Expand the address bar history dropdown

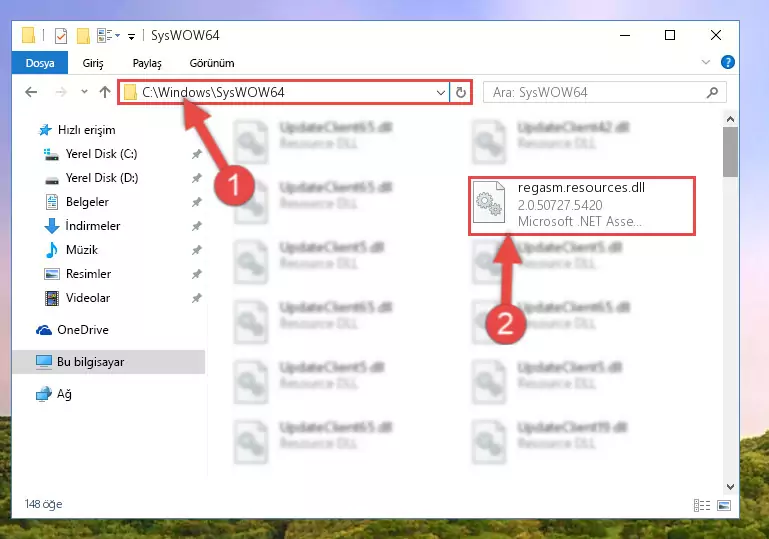(440, 92)
